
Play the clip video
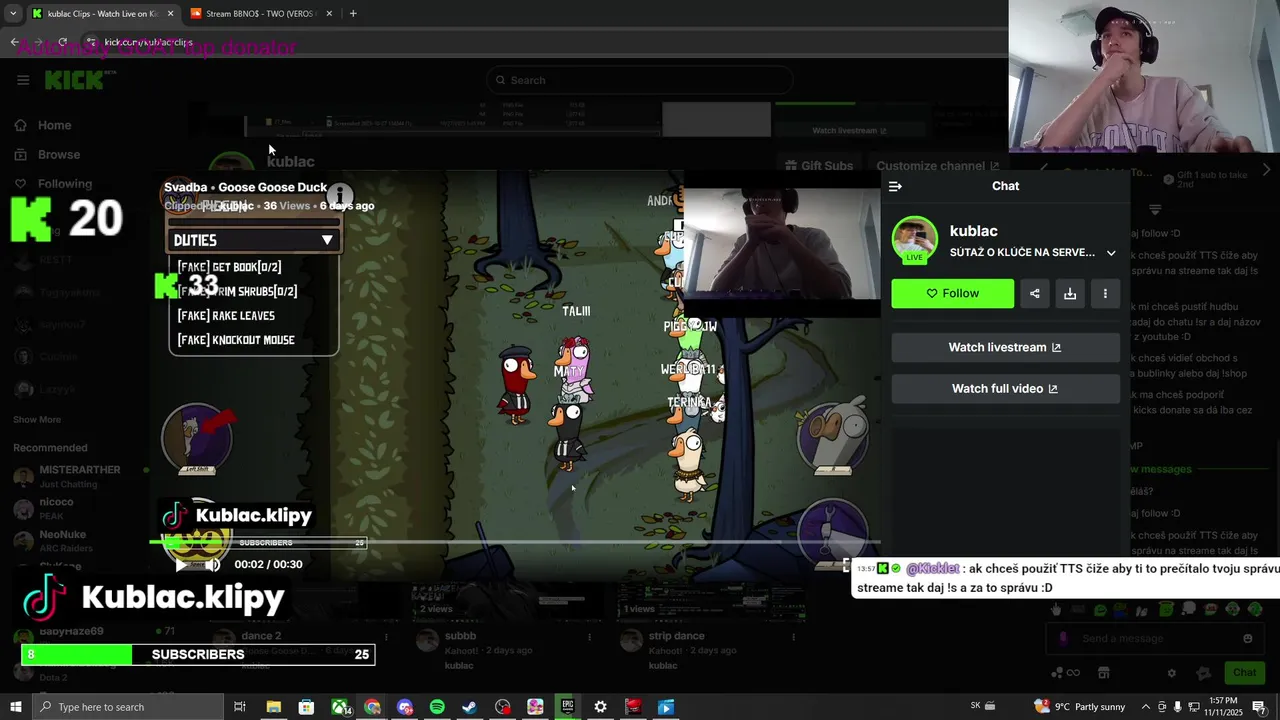tap(181, 565)
